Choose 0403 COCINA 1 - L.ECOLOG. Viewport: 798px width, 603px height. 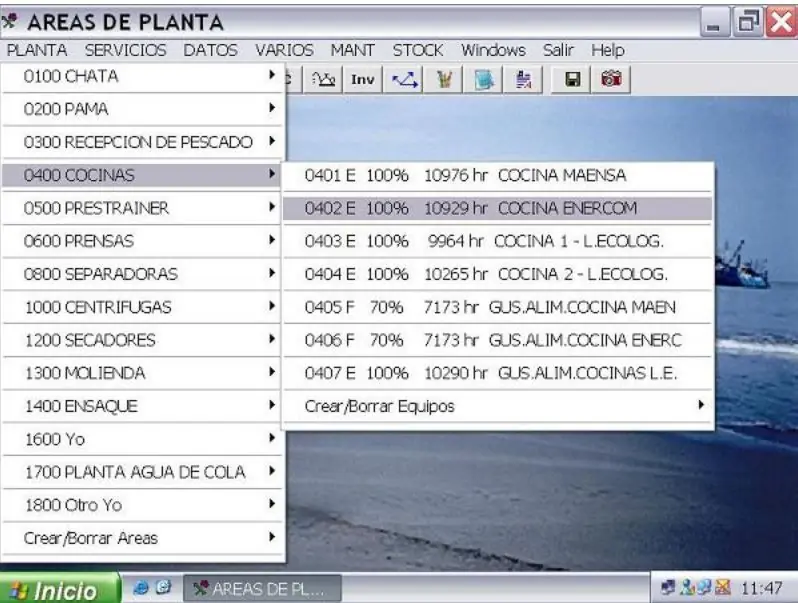[x=498, y=241]
